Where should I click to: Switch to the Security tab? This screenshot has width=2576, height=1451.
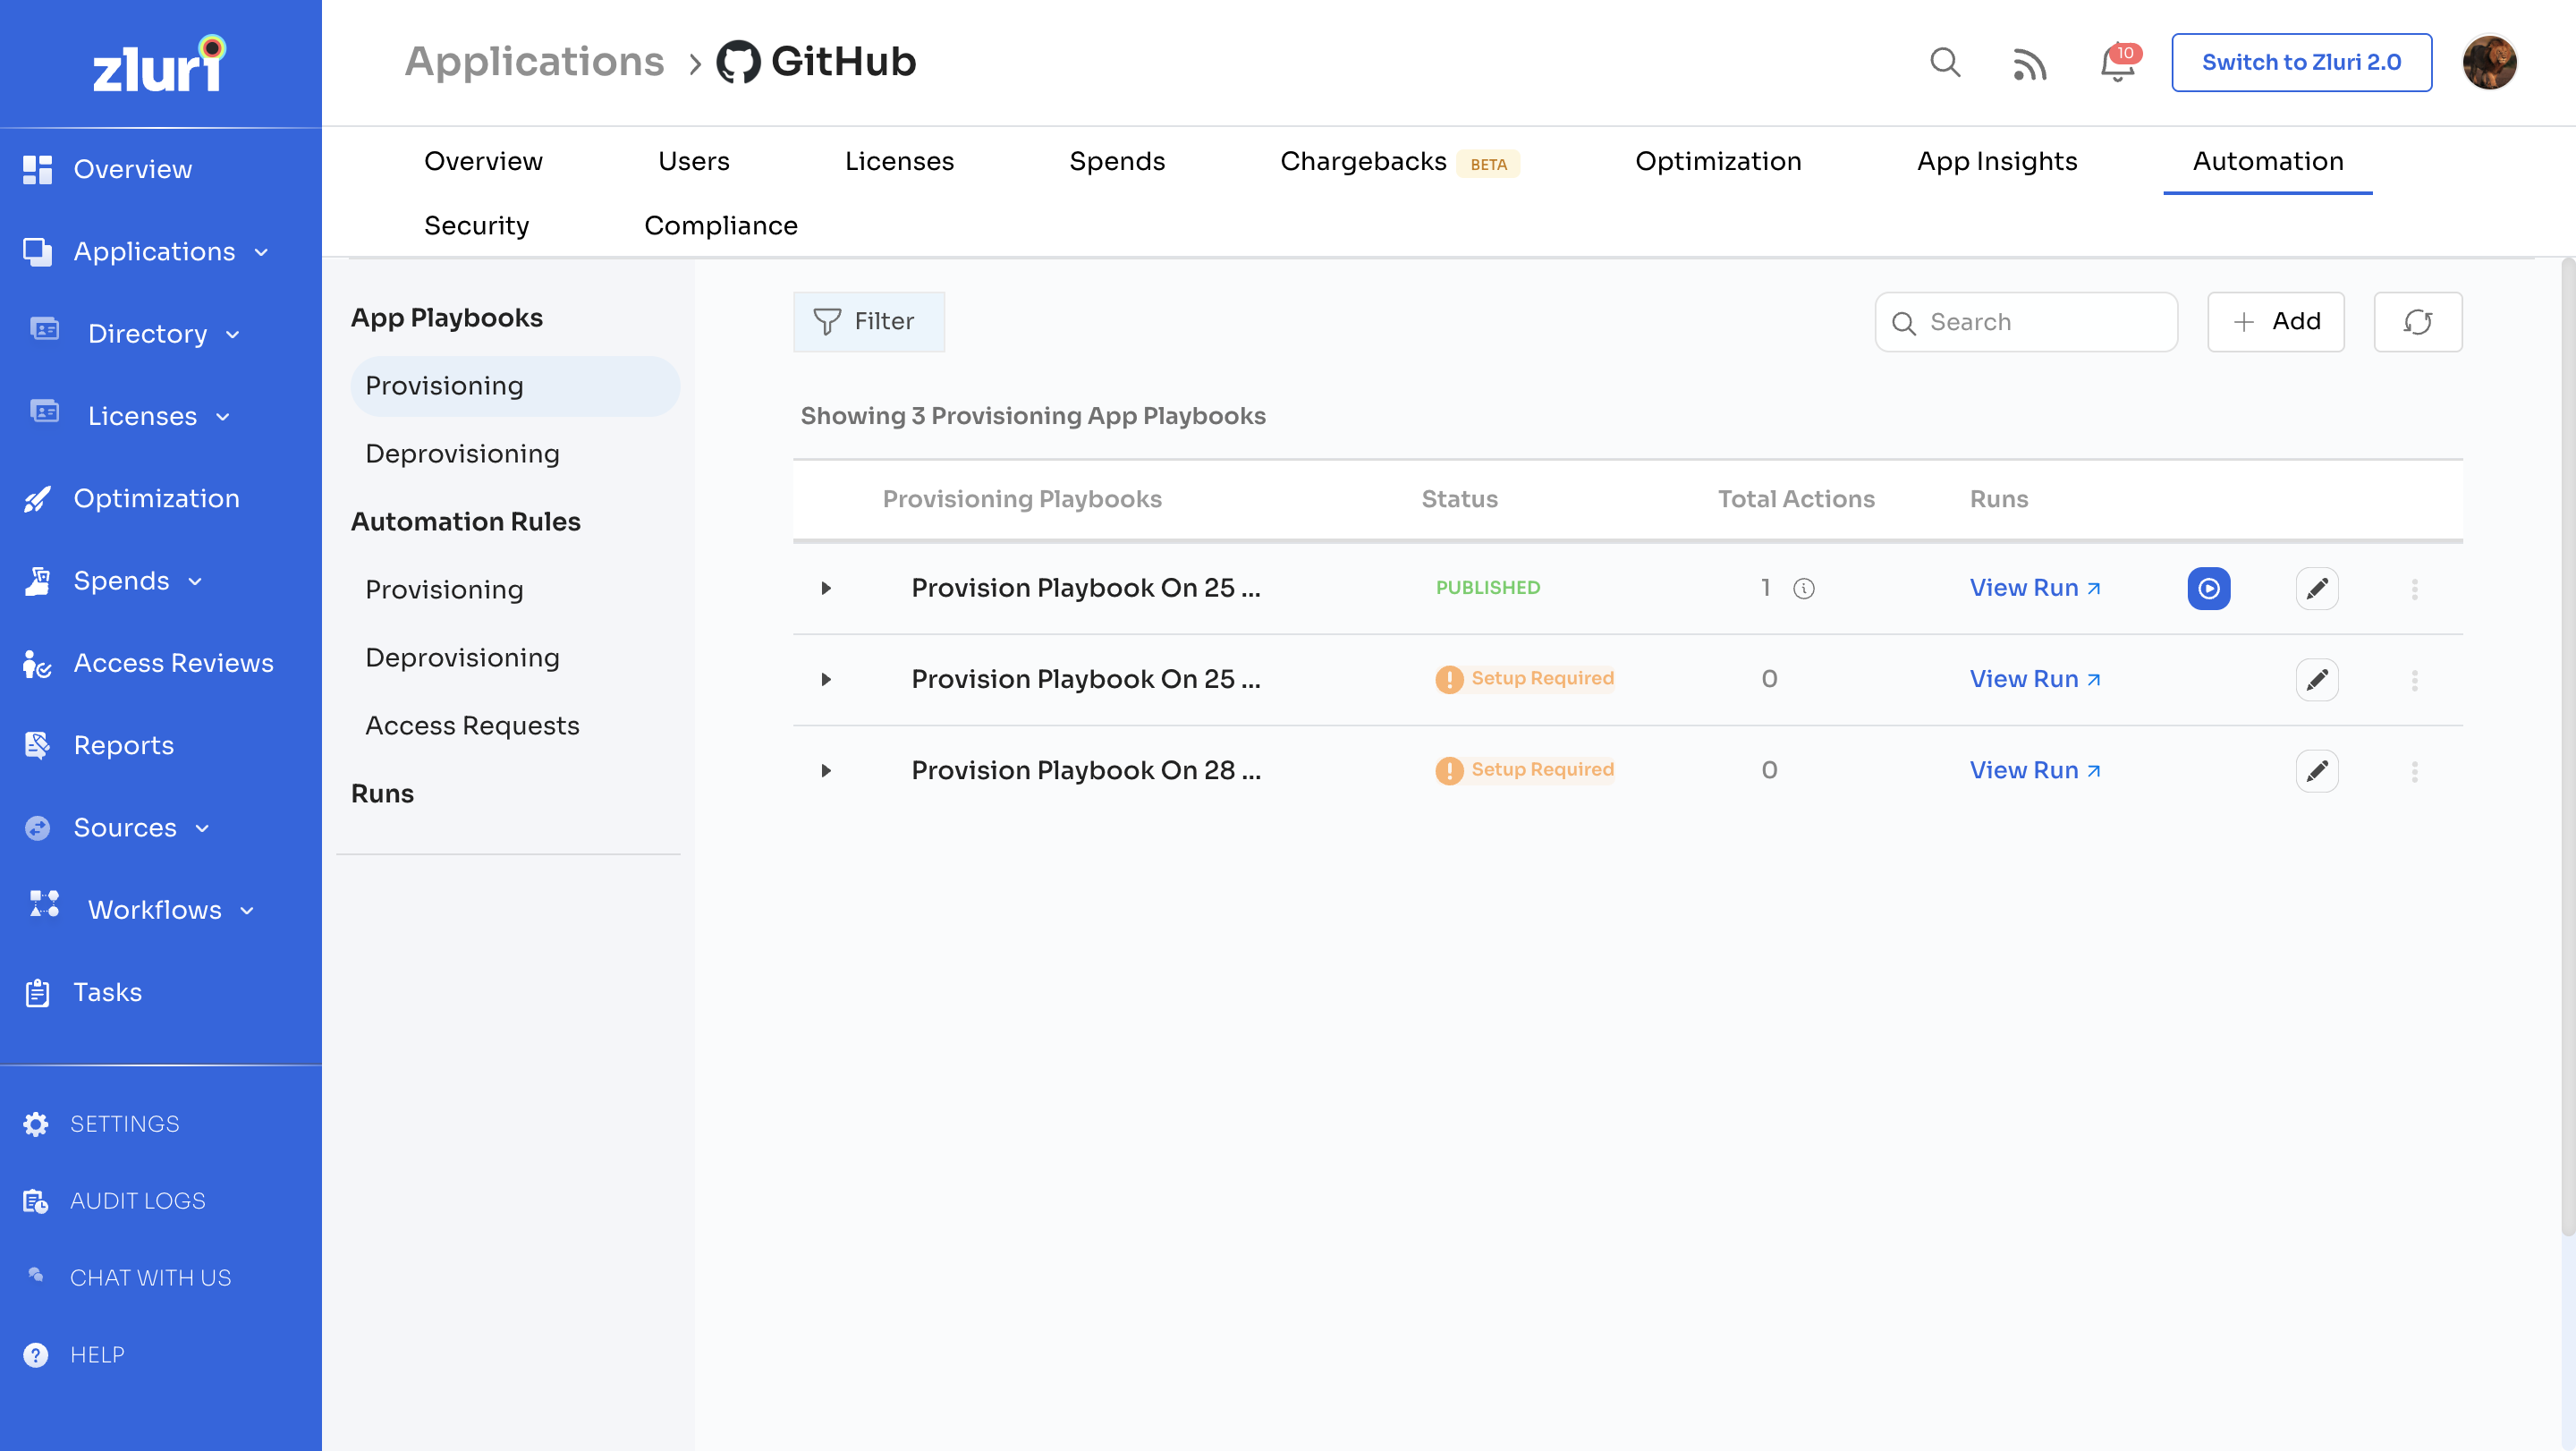[476, 225]
